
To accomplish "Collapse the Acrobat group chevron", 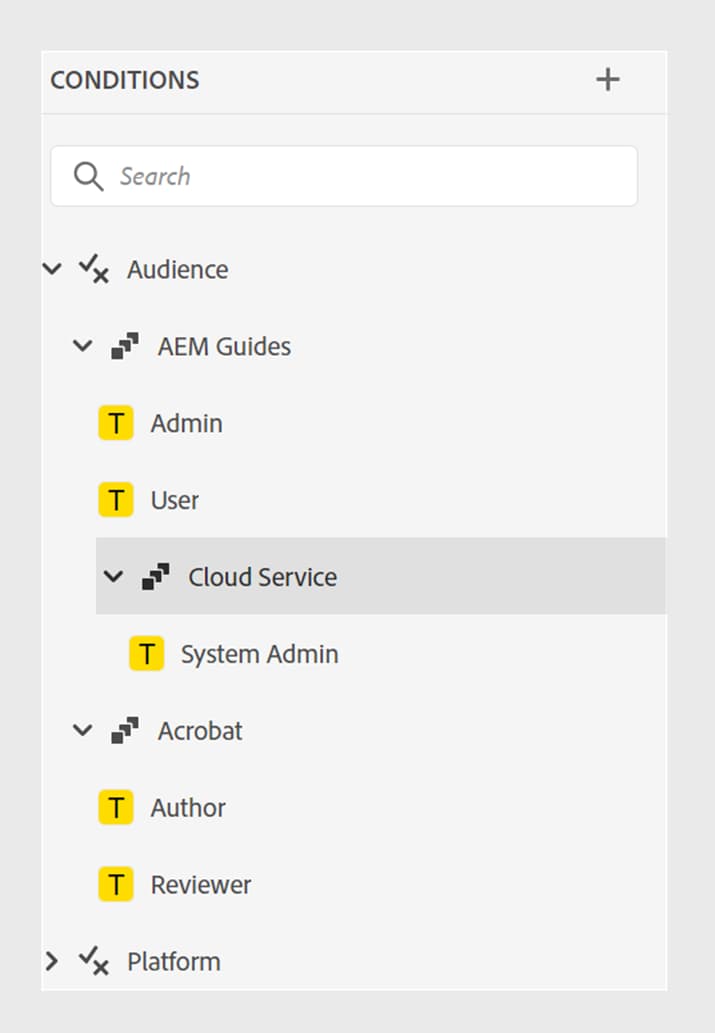I will click(83, 731).
